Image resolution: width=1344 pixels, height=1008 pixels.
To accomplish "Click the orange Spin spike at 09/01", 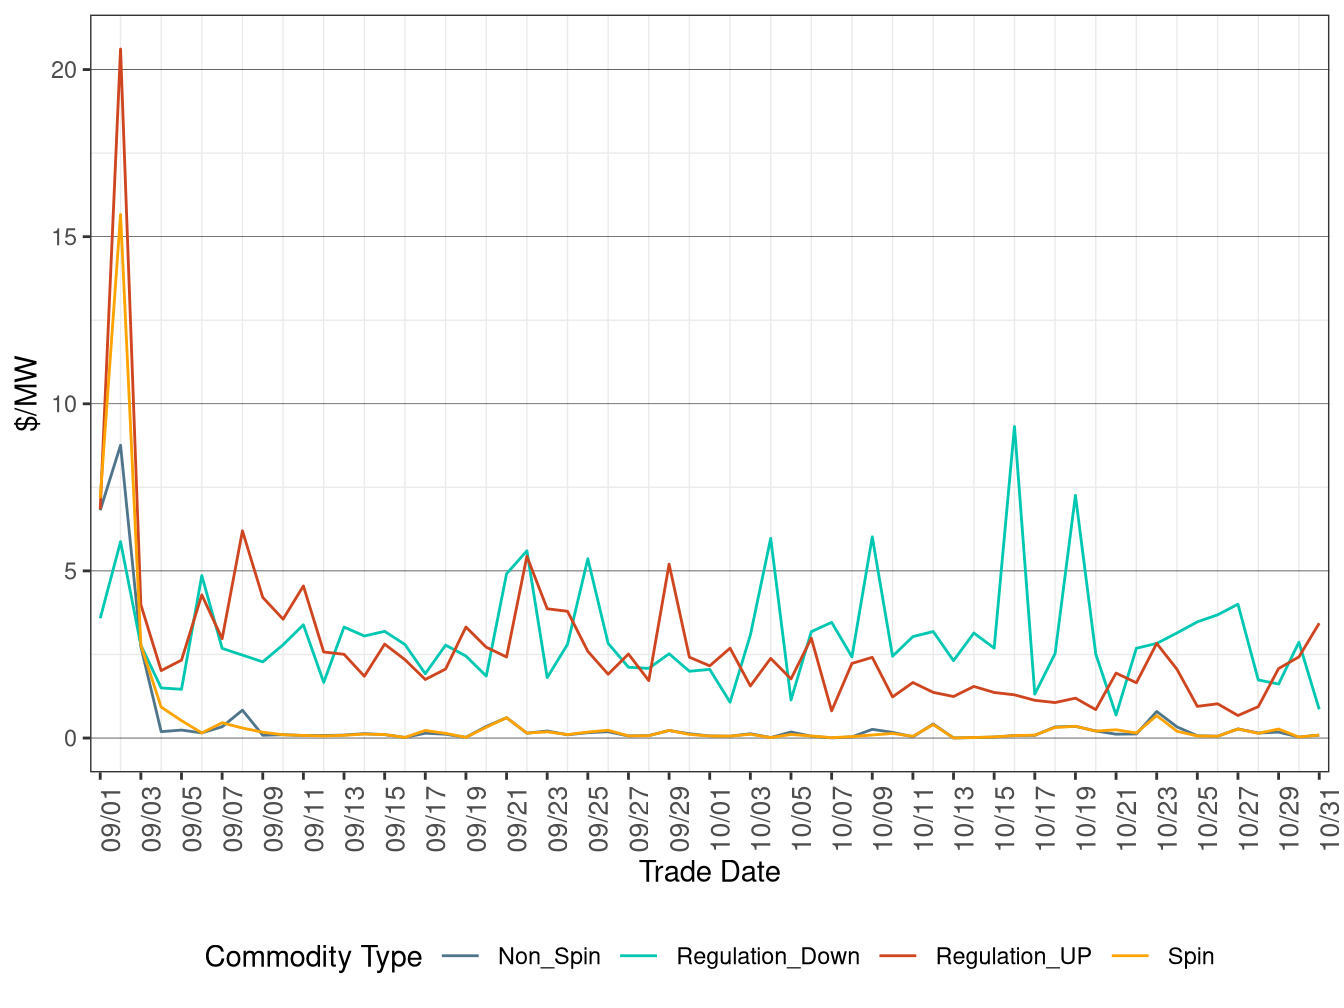I will [x=120, y=213].
